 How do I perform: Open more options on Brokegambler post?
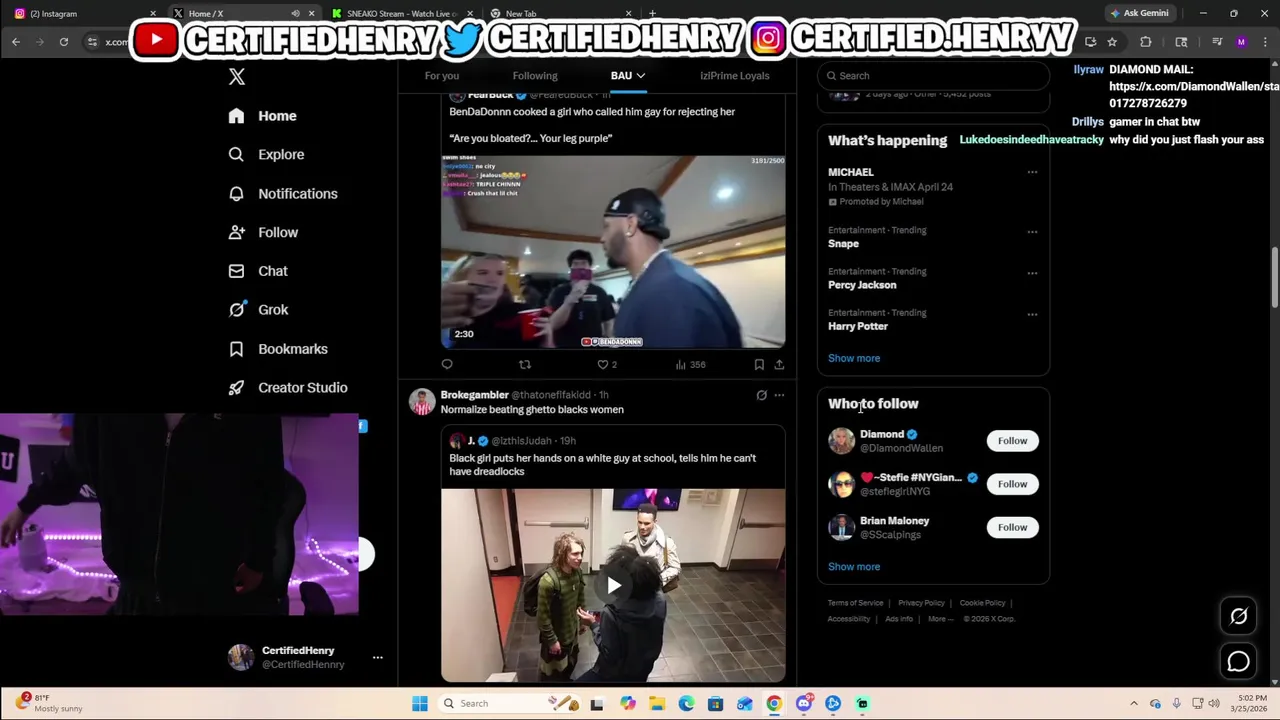tap(779, 395)
